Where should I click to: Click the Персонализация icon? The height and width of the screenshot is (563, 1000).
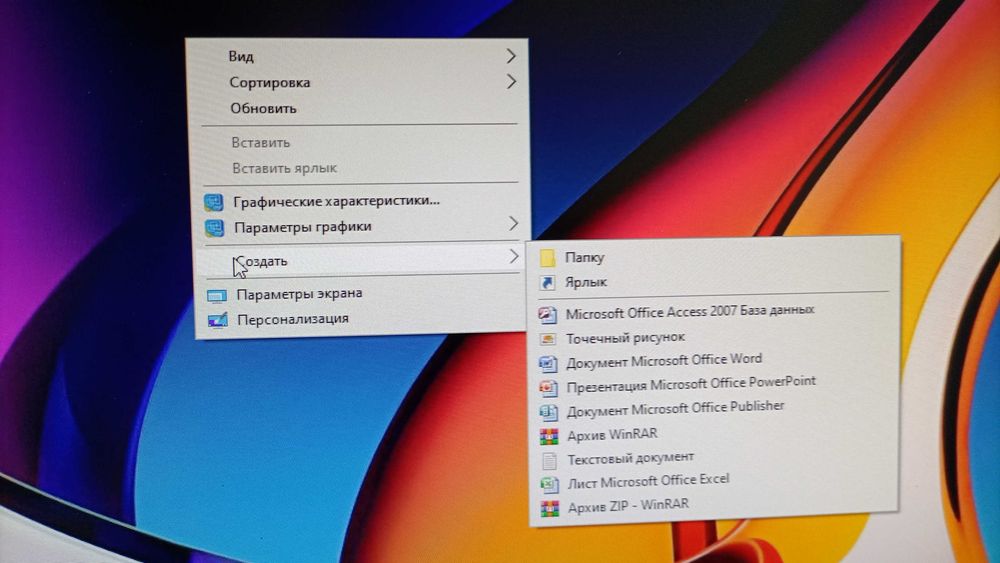click(x=217, y=320)
